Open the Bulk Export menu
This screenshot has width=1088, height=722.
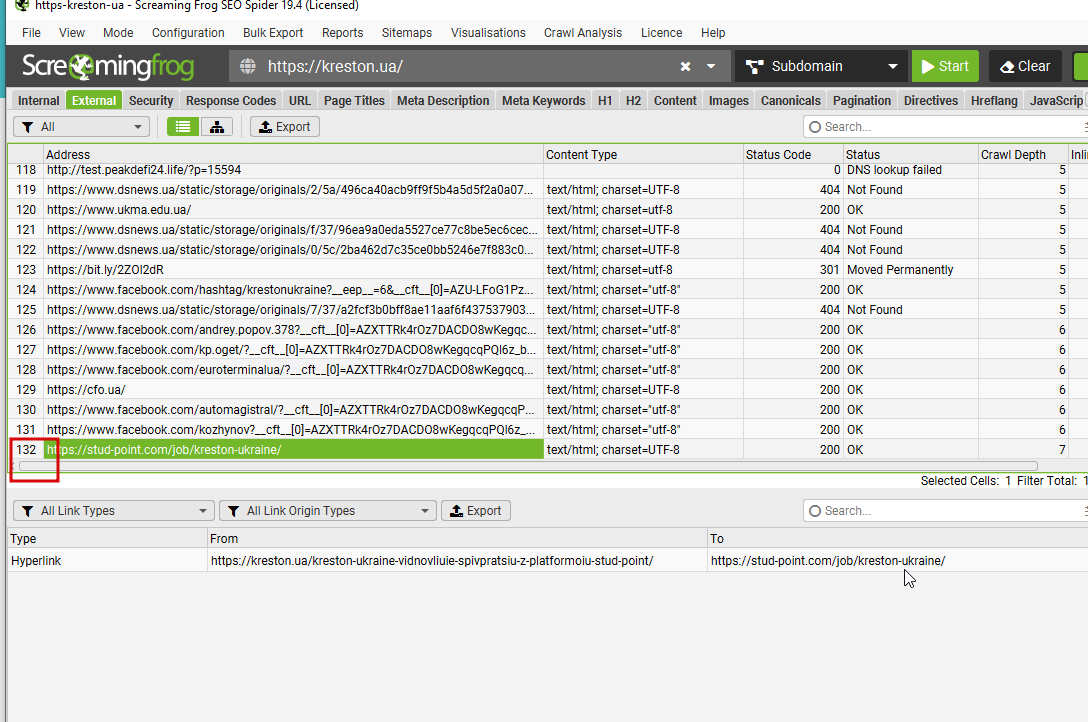pos(273,33)
